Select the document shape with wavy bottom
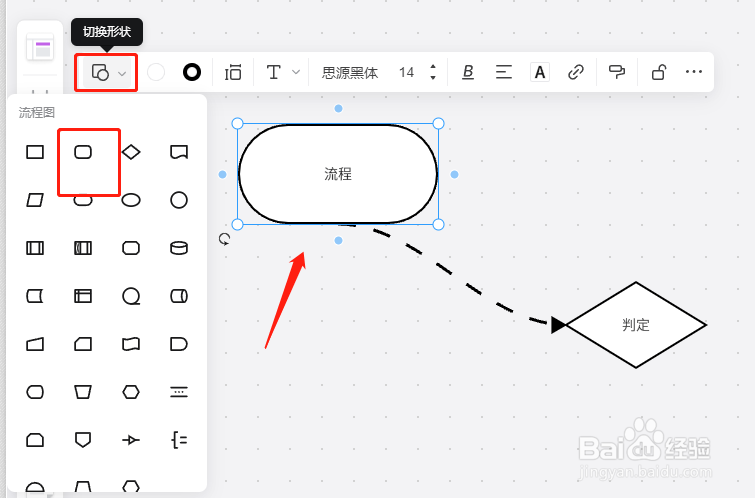The image size is (755, 498). 179,152
